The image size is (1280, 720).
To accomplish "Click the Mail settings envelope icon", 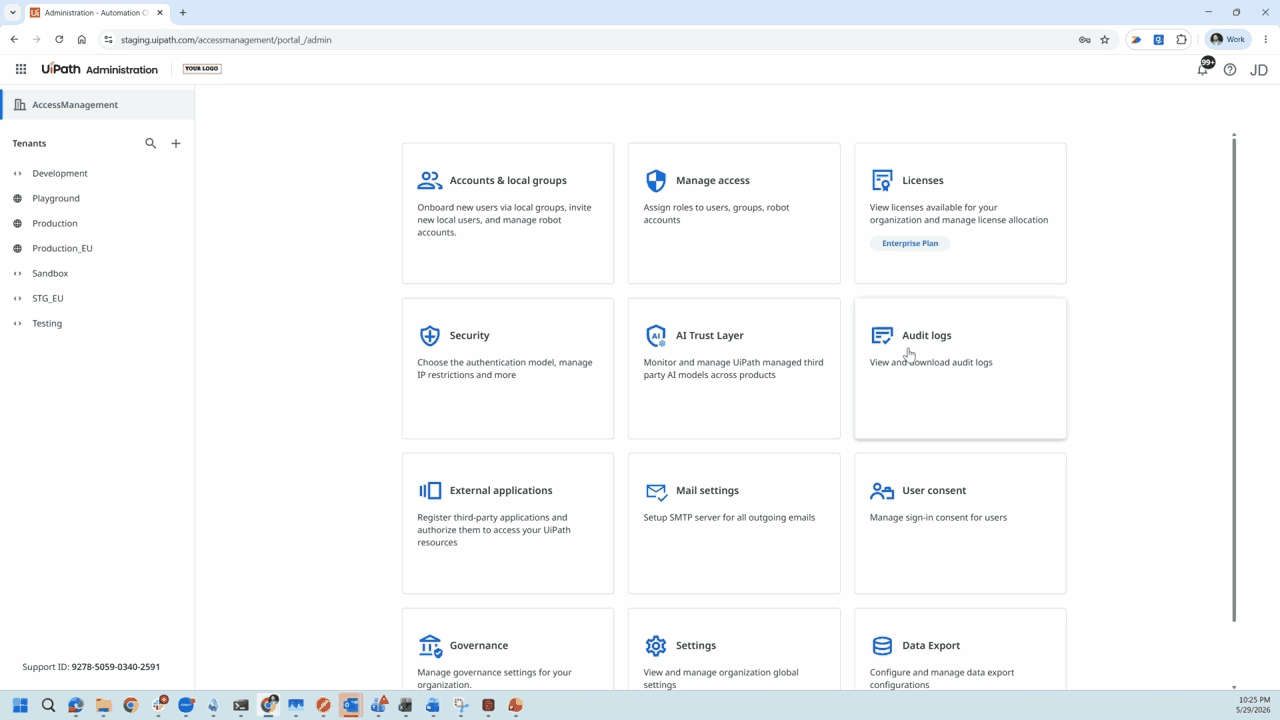I will [x=656, y=491].
